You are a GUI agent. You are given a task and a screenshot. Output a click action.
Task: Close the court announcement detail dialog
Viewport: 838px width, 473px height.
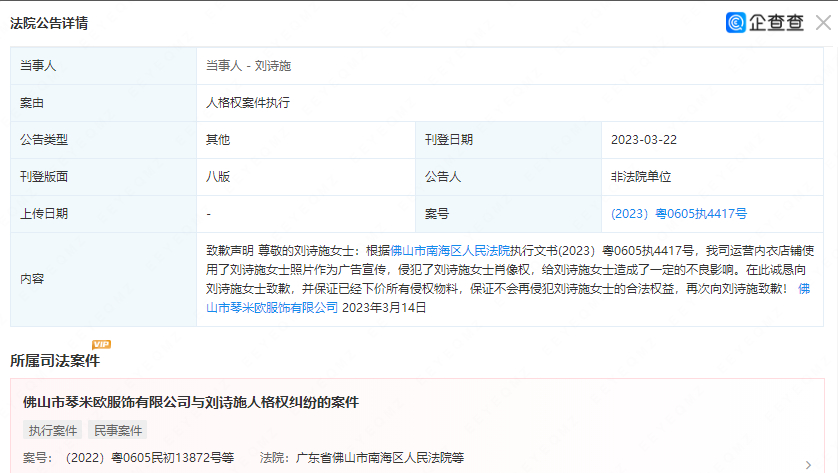pyautogui.click(x=823, y=23)
